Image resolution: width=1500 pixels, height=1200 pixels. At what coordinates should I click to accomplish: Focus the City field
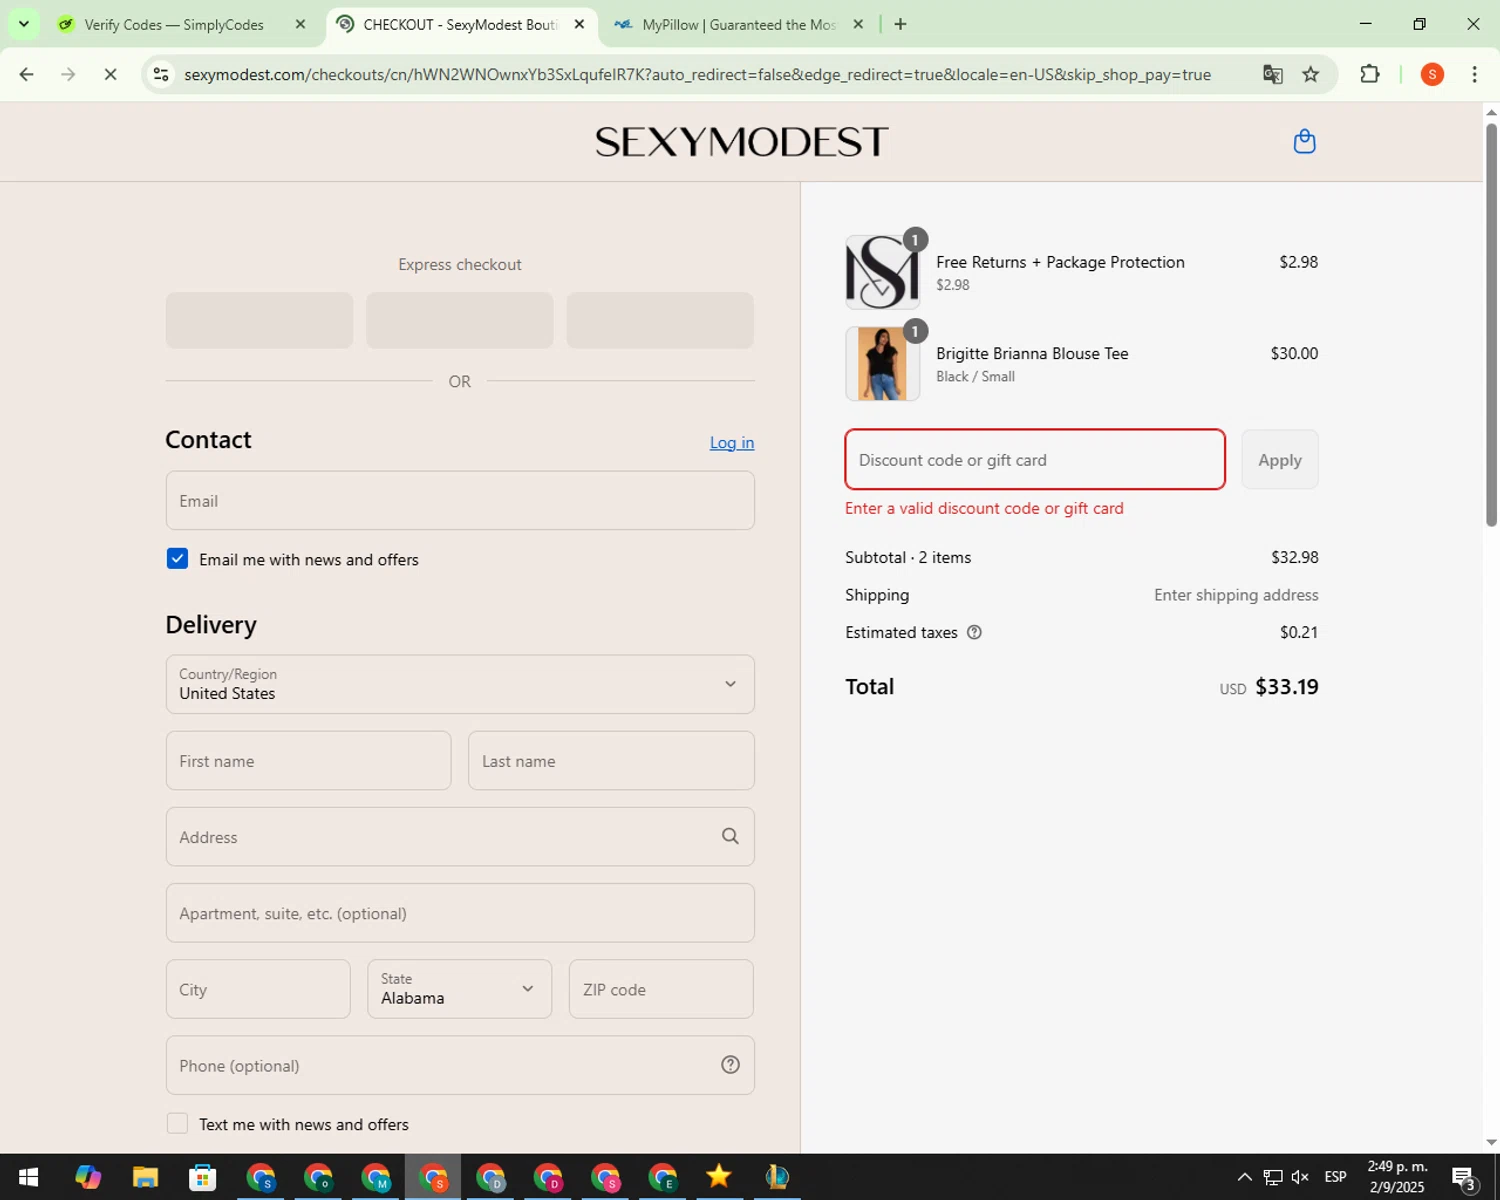coord(258,989)
